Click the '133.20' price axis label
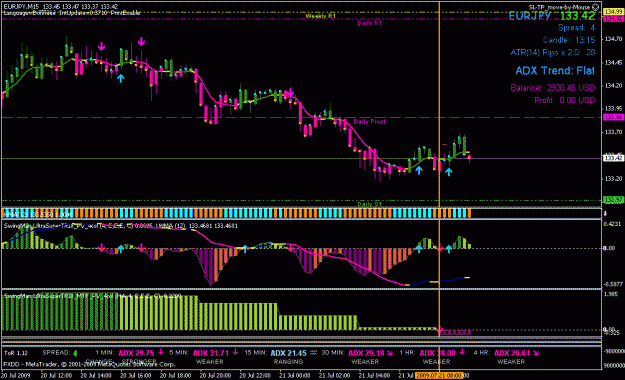This screenshot has width=625, height=380. (613, 179)
